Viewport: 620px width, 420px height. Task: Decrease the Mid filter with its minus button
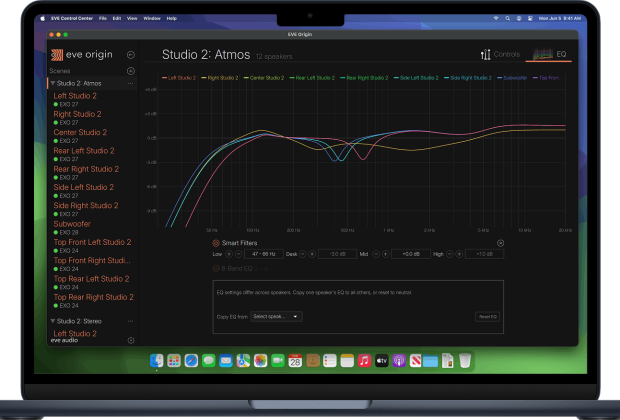tap(376, 254)
